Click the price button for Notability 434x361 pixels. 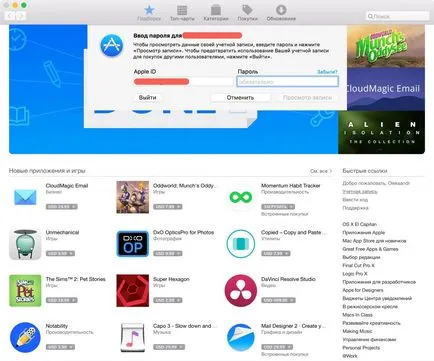pyautogui.click(x=60, y=347)
